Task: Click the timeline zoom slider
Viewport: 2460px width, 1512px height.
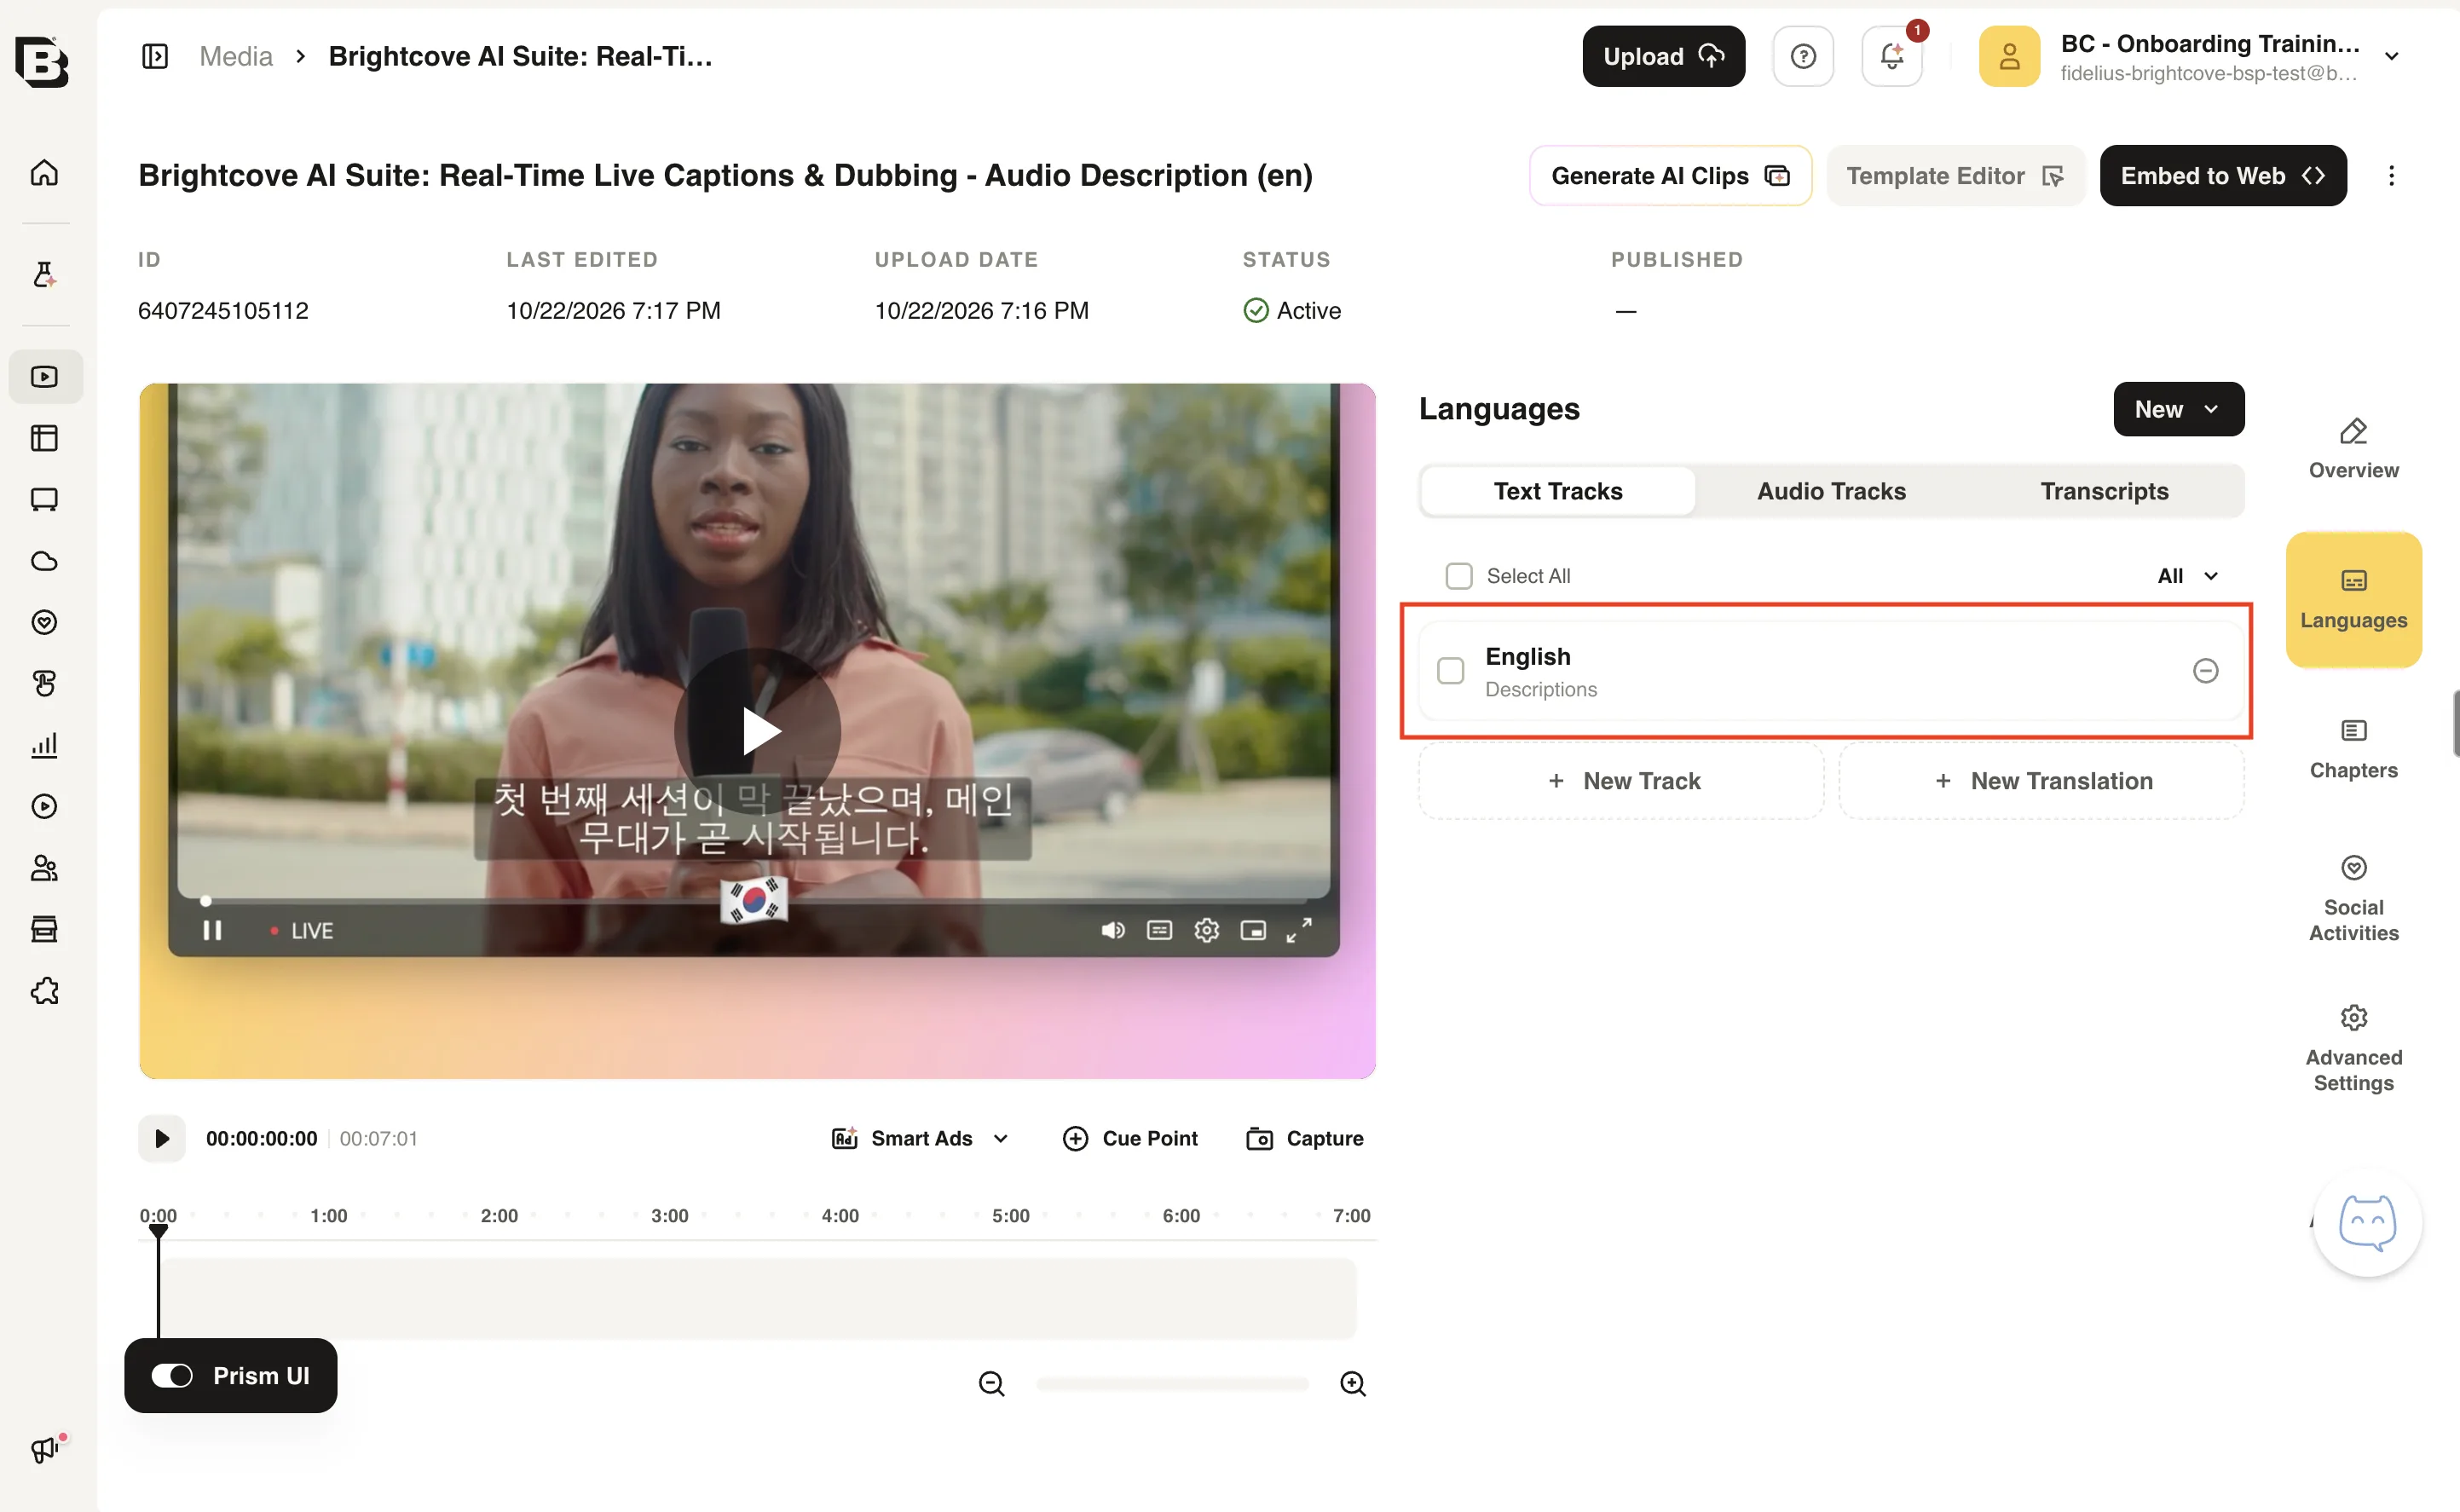Action: tap(1172, 1383)
